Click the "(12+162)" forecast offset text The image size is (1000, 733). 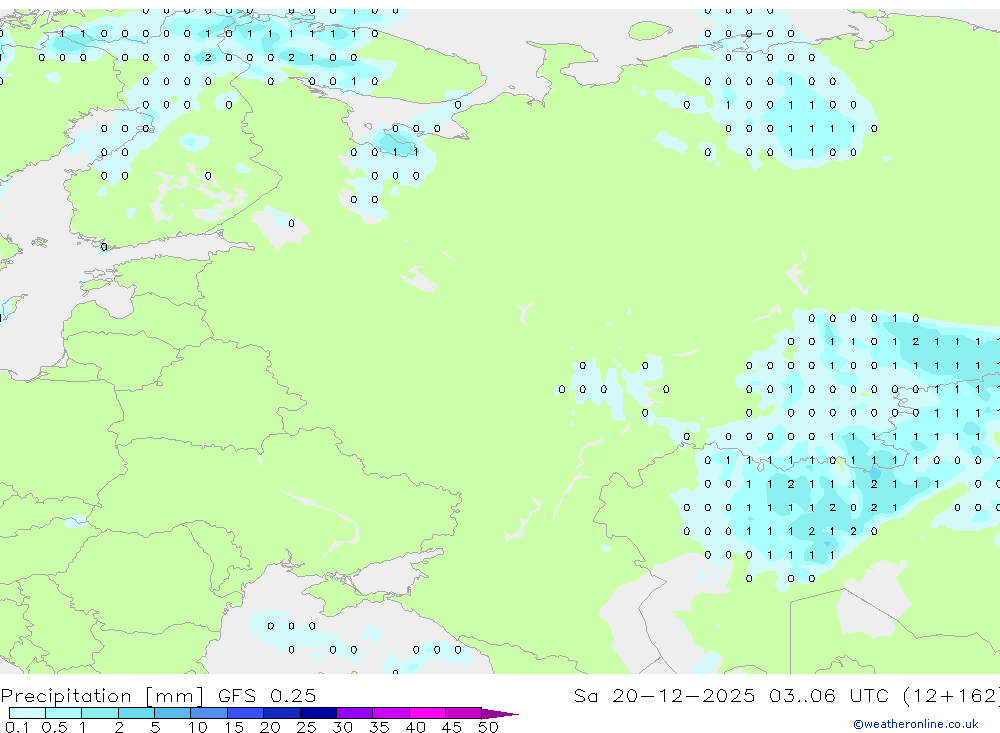click(x=951, y=695)
